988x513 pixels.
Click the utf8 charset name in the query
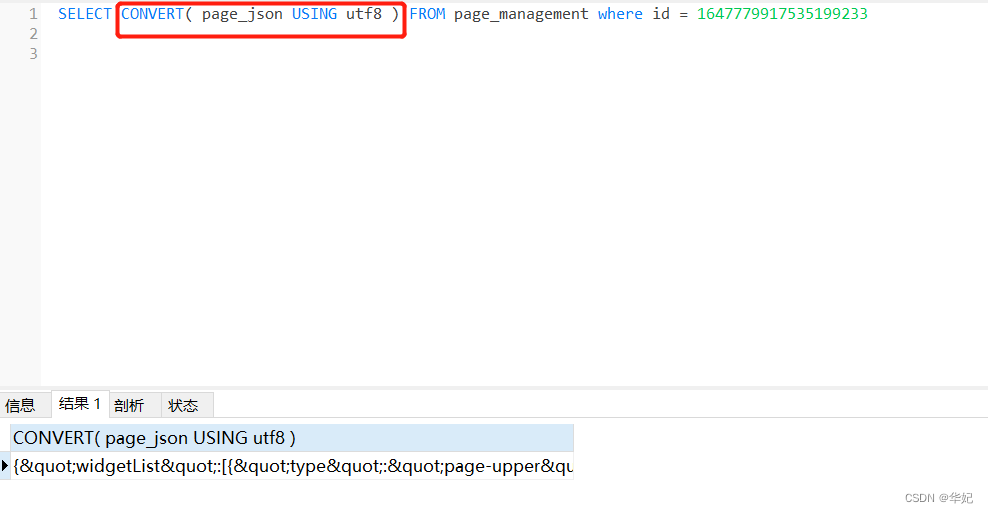click(364, 14)
